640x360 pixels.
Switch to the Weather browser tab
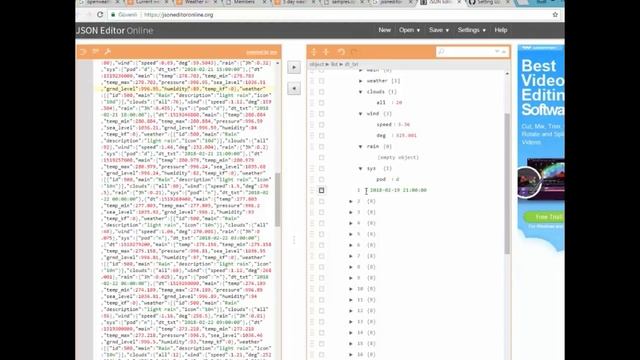196,2
